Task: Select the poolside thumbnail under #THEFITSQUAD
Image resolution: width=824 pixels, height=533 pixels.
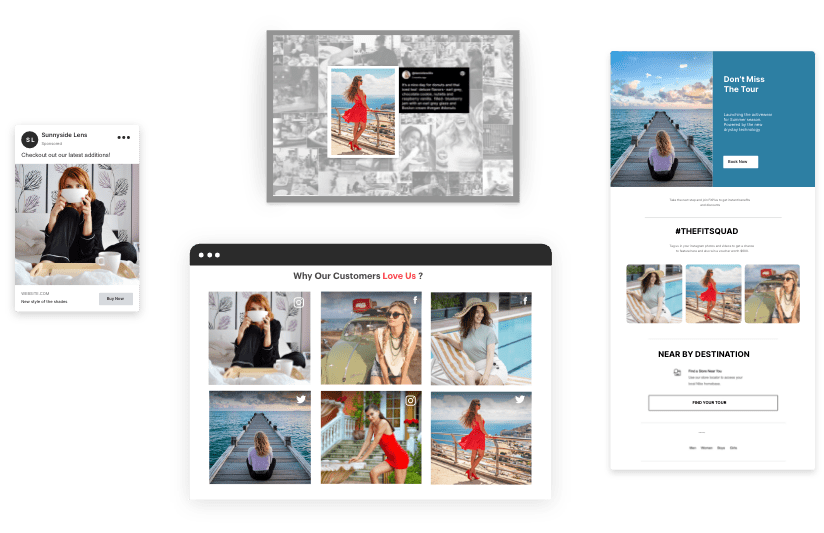Action: [x=654, y=293]
